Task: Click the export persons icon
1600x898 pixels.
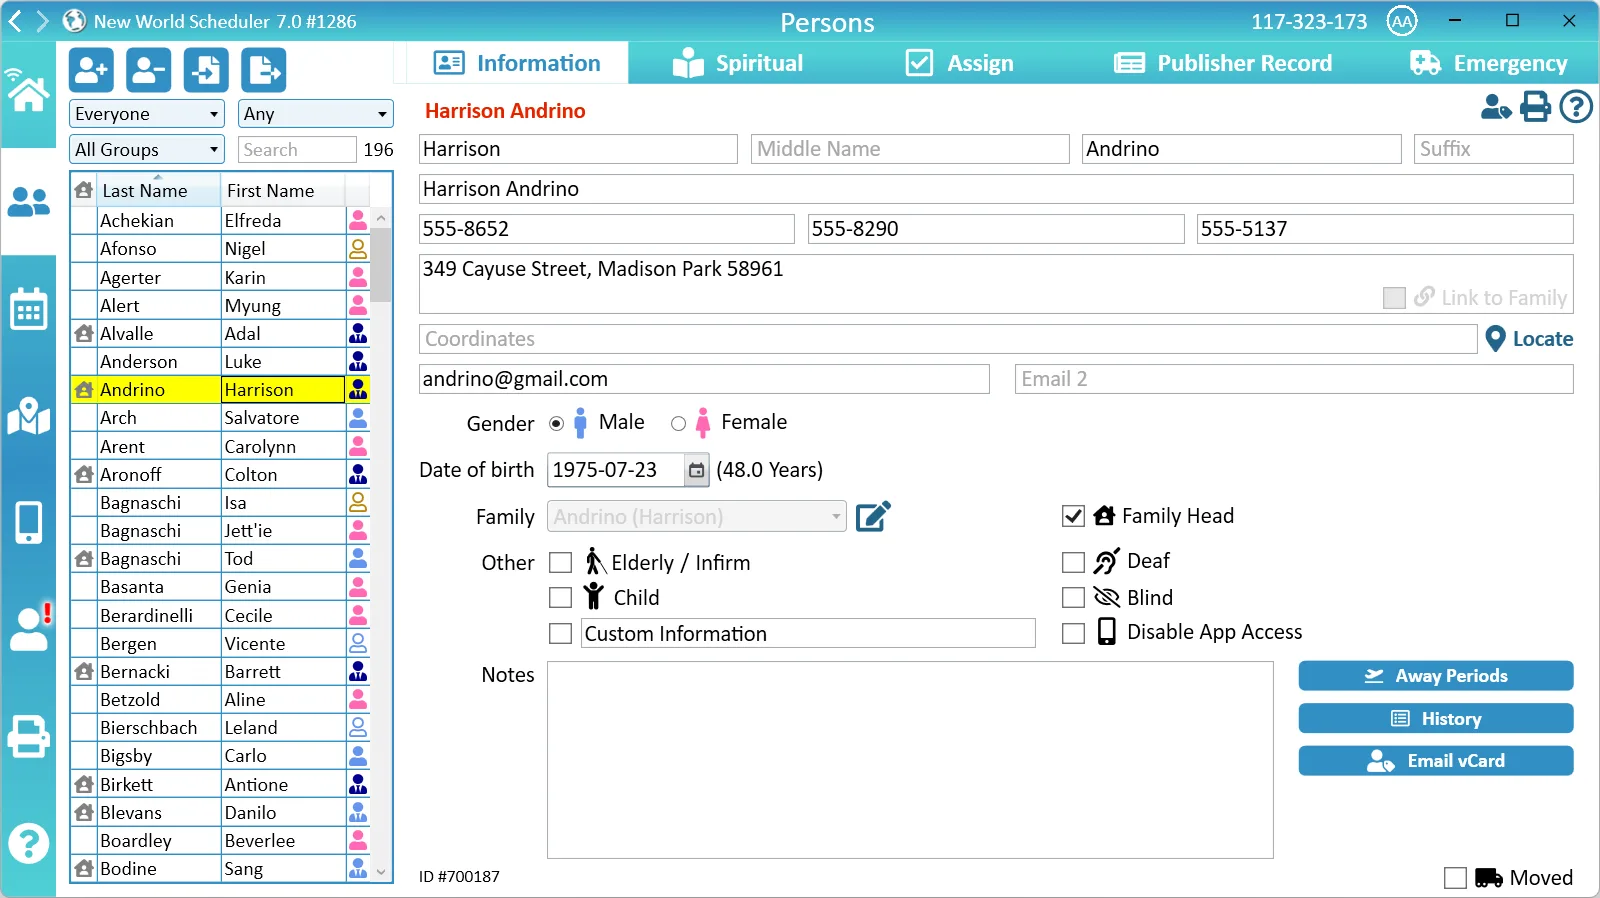Action: [263, 70]
